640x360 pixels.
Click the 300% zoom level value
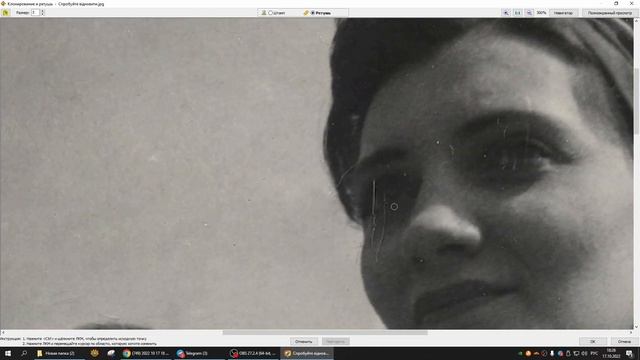(541, 13)
